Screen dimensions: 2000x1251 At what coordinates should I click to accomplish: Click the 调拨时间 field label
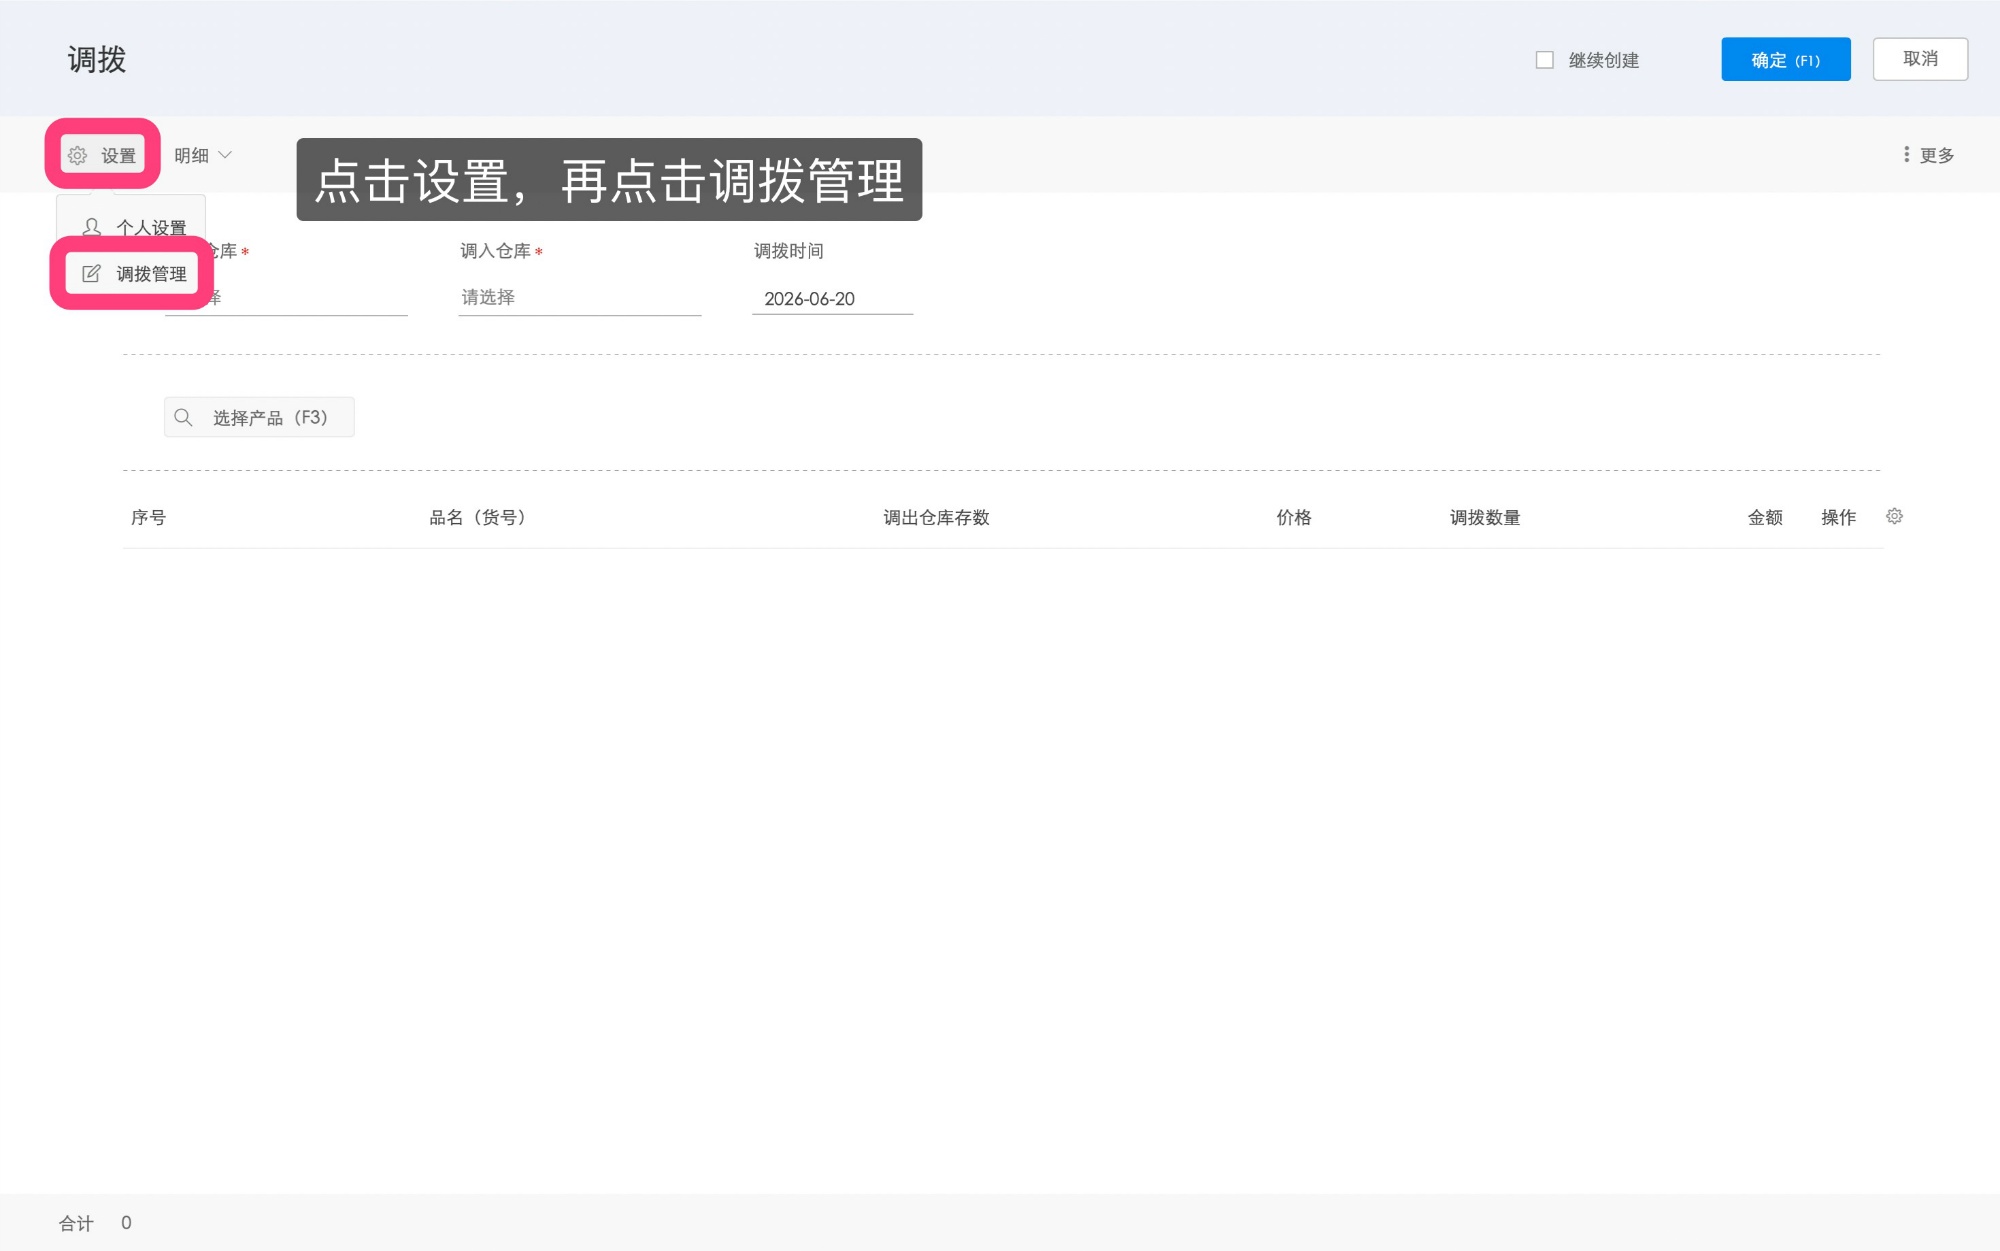[x=788, y=251]
